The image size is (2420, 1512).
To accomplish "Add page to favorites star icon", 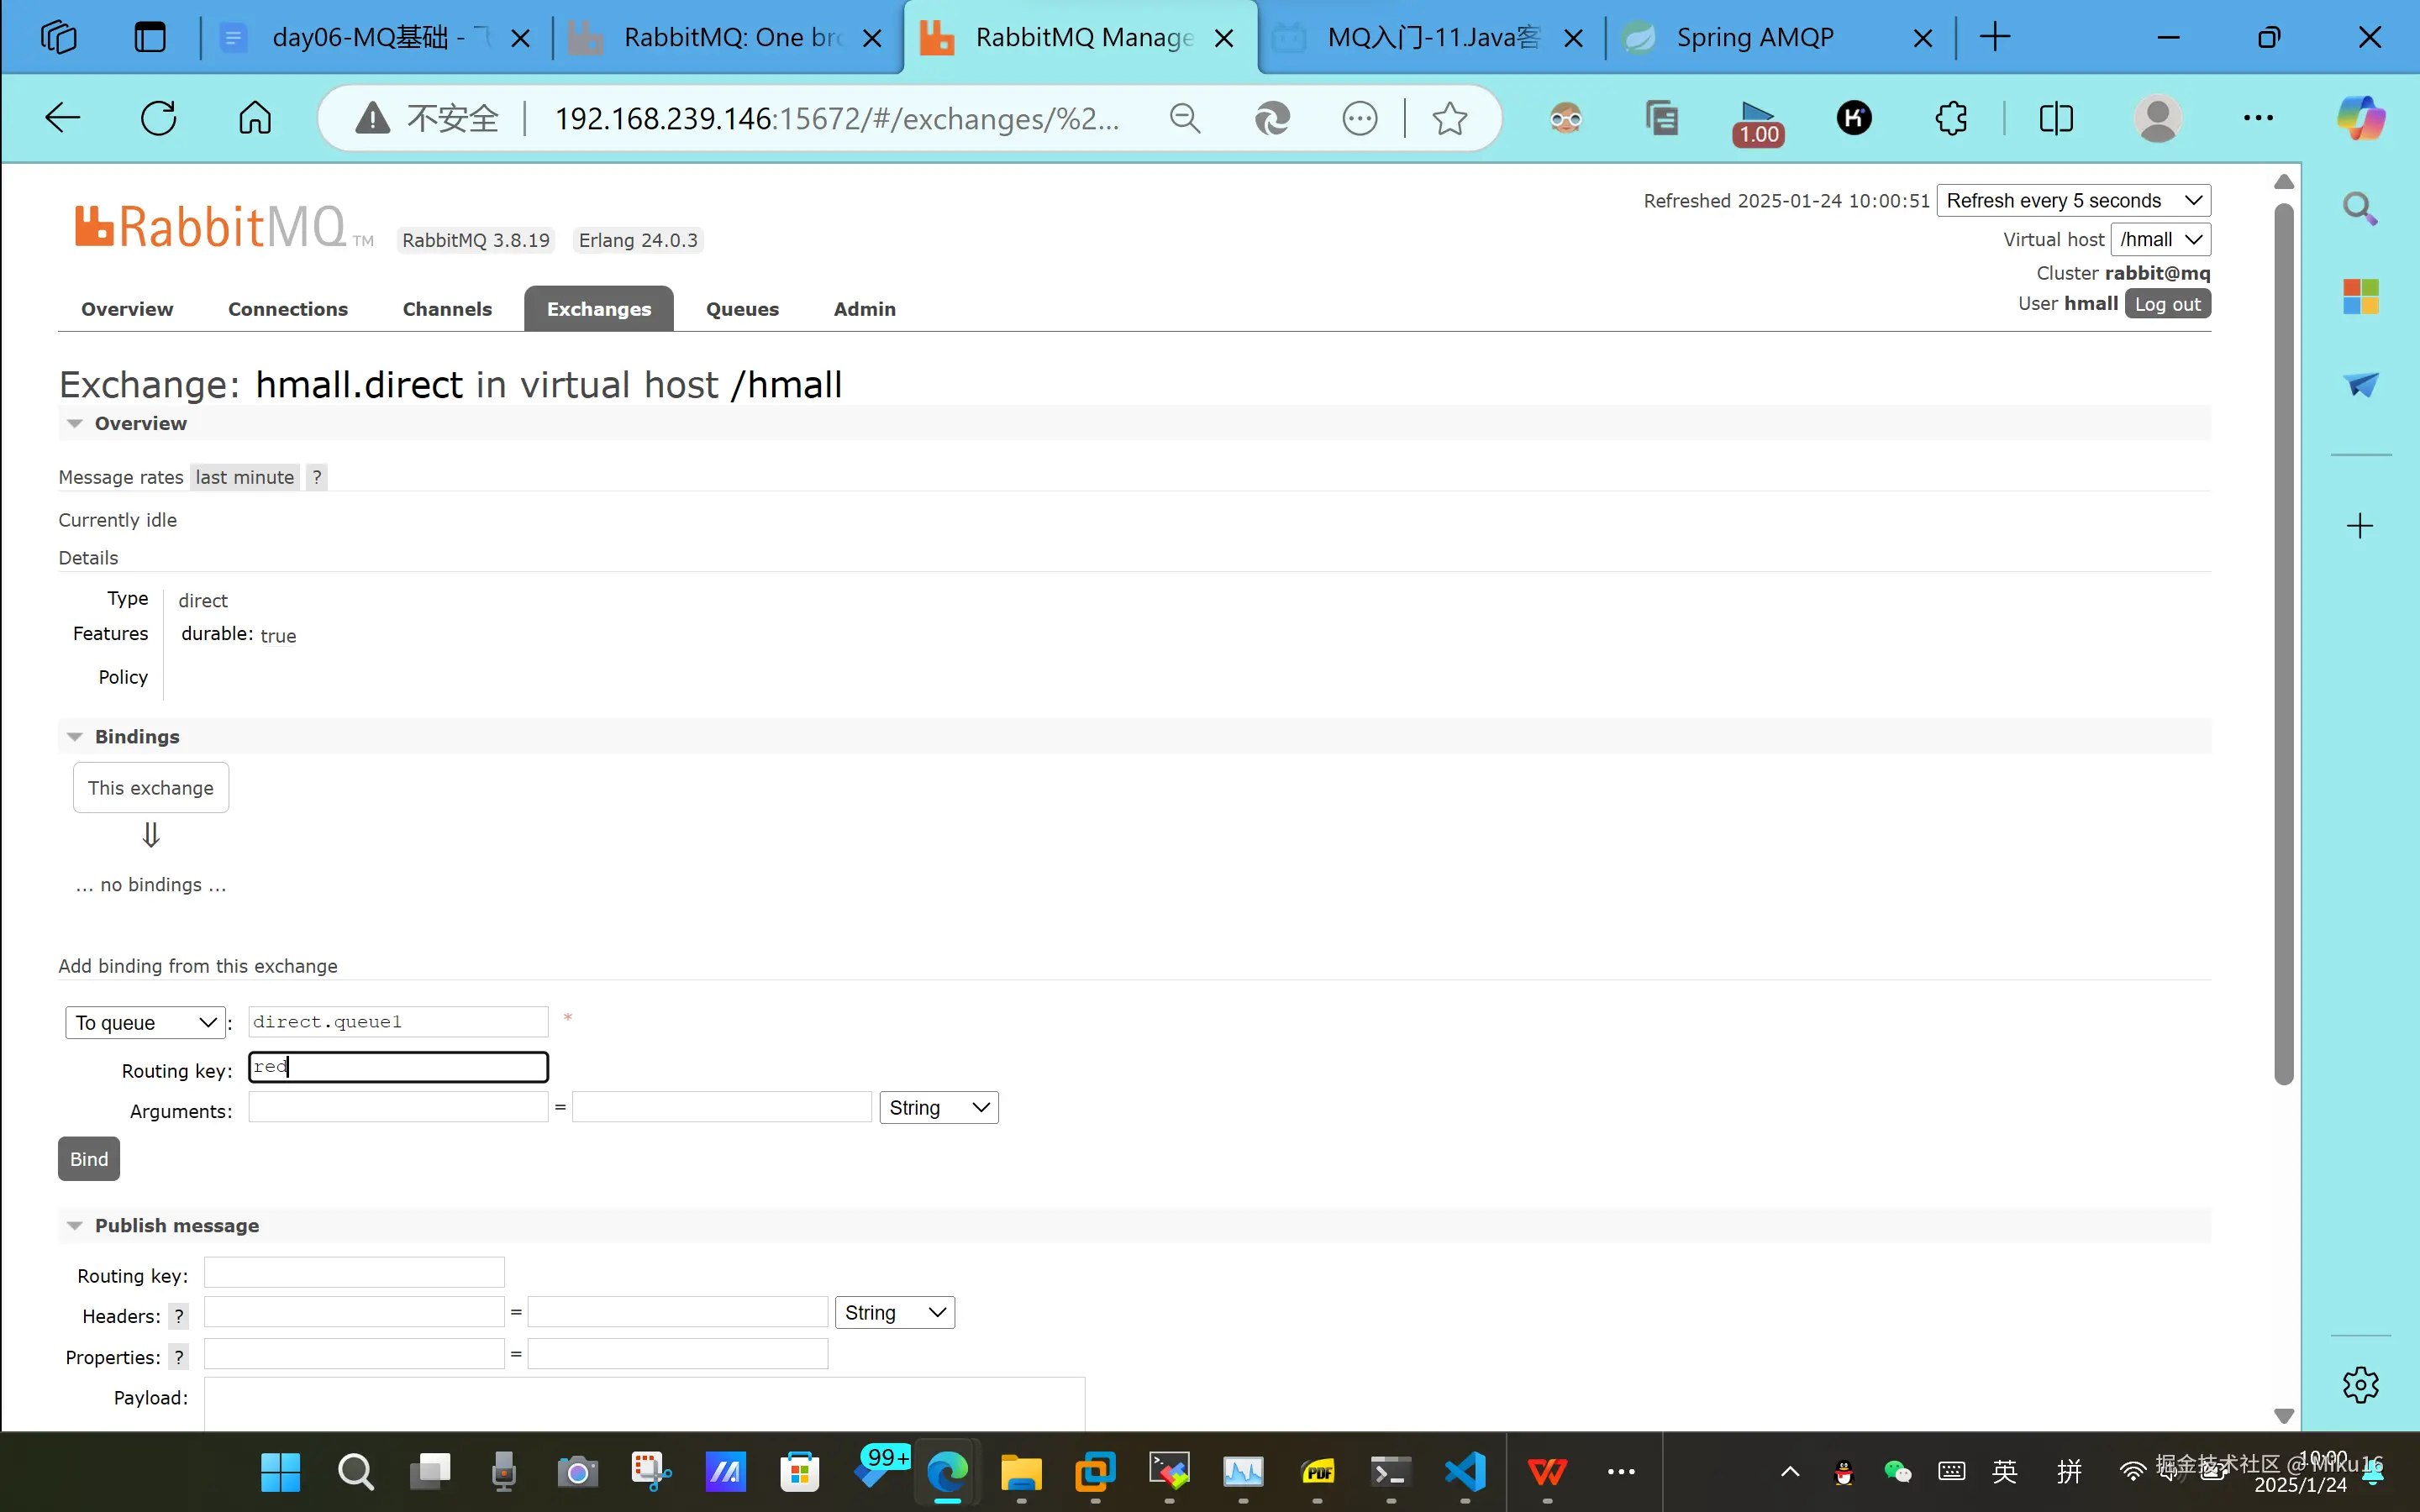I will pos(1449,119).
